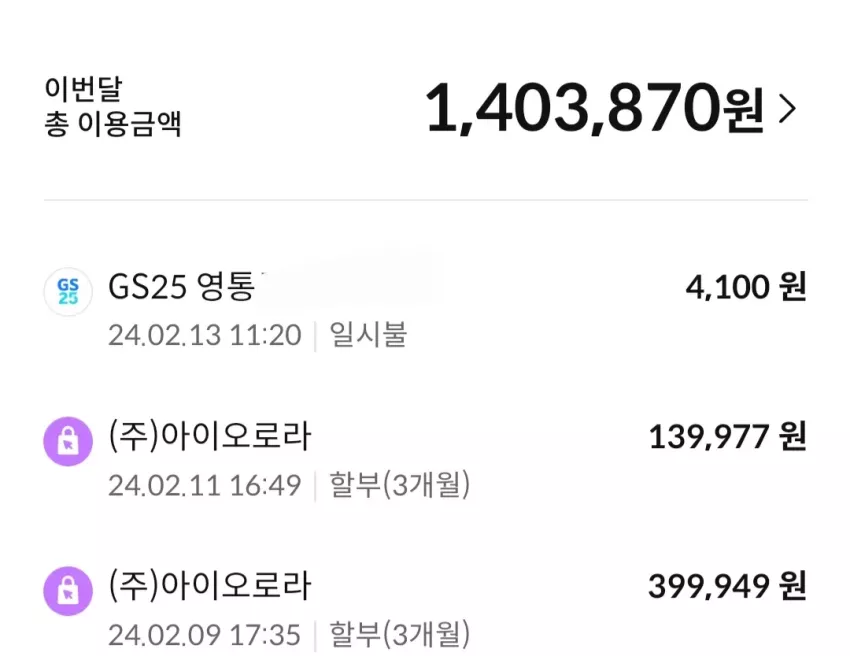Image resolution: width=850 pixels, height=671 pixels.
Task: Tap the 총 이용금액 text line
Action: (112, 124)
